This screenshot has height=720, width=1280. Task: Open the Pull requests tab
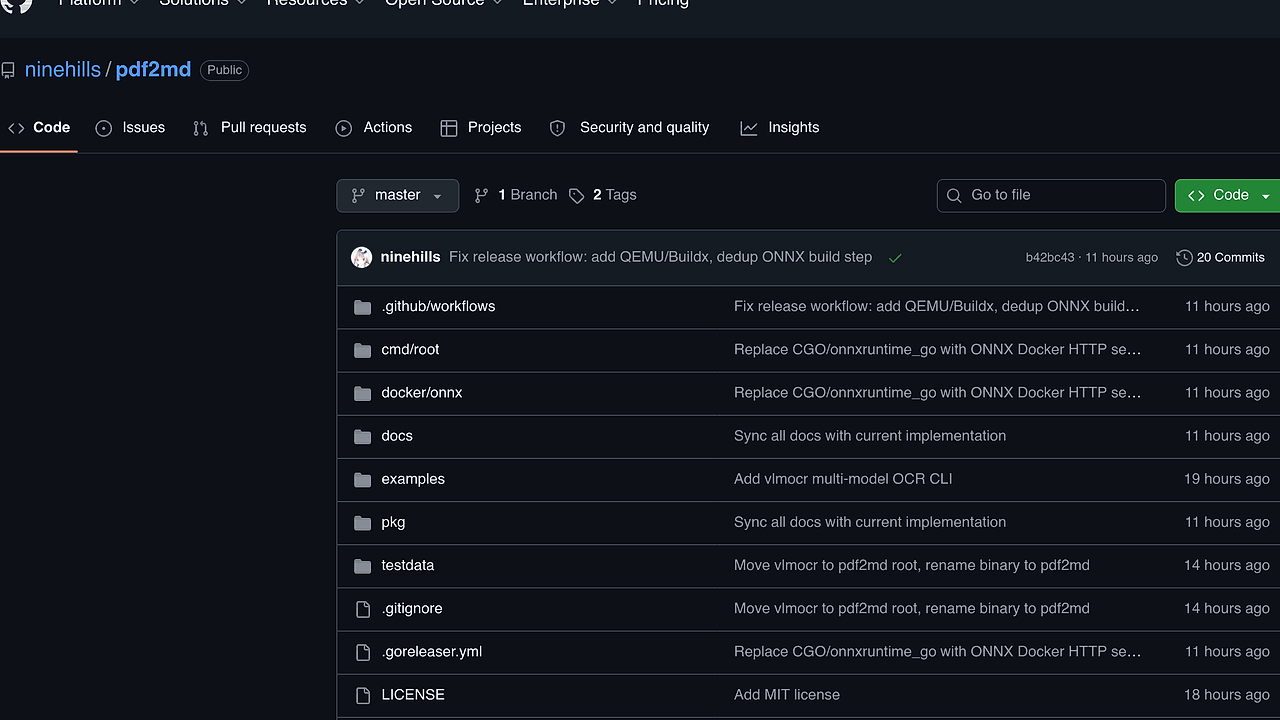(x=250, y=128)
